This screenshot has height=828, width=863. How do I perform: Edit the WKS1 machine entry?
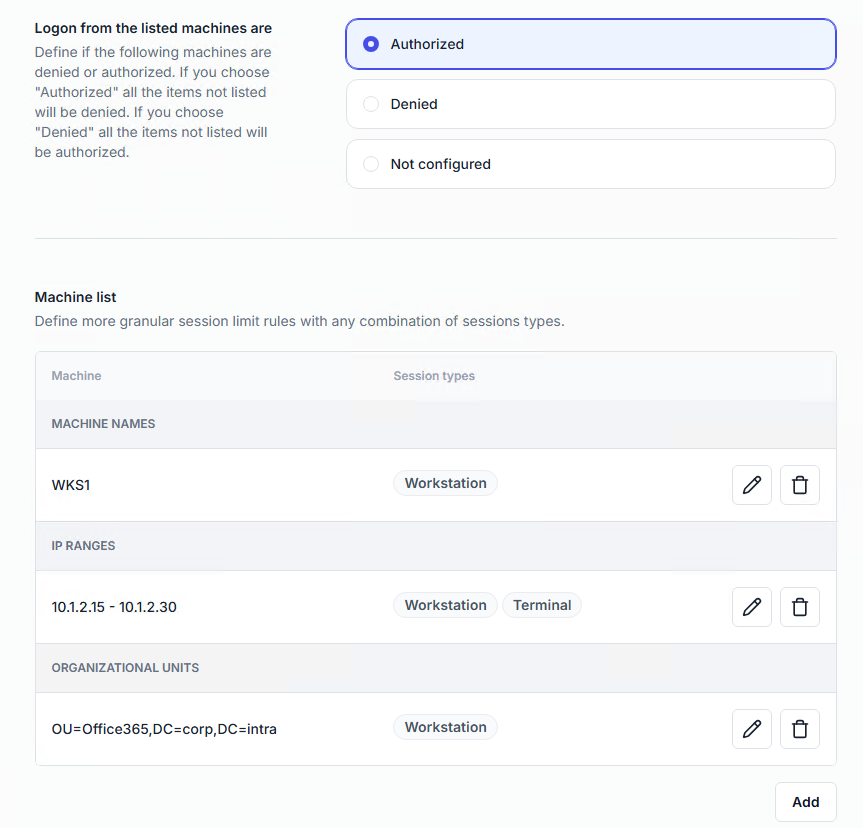click(x=751, y=485)
